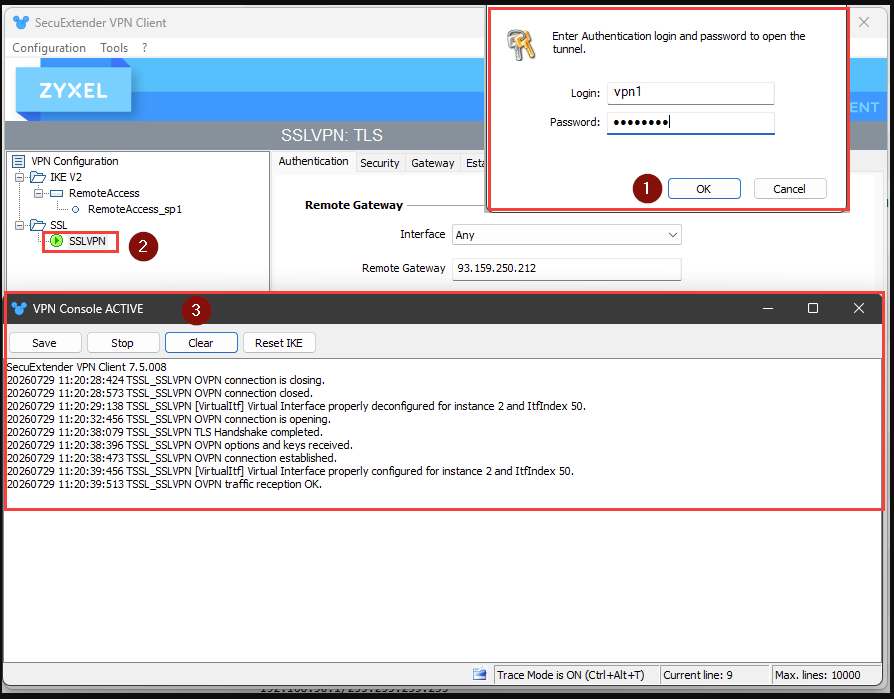Click the console status bar window icon
894x699 pixels.
[479, 674]
